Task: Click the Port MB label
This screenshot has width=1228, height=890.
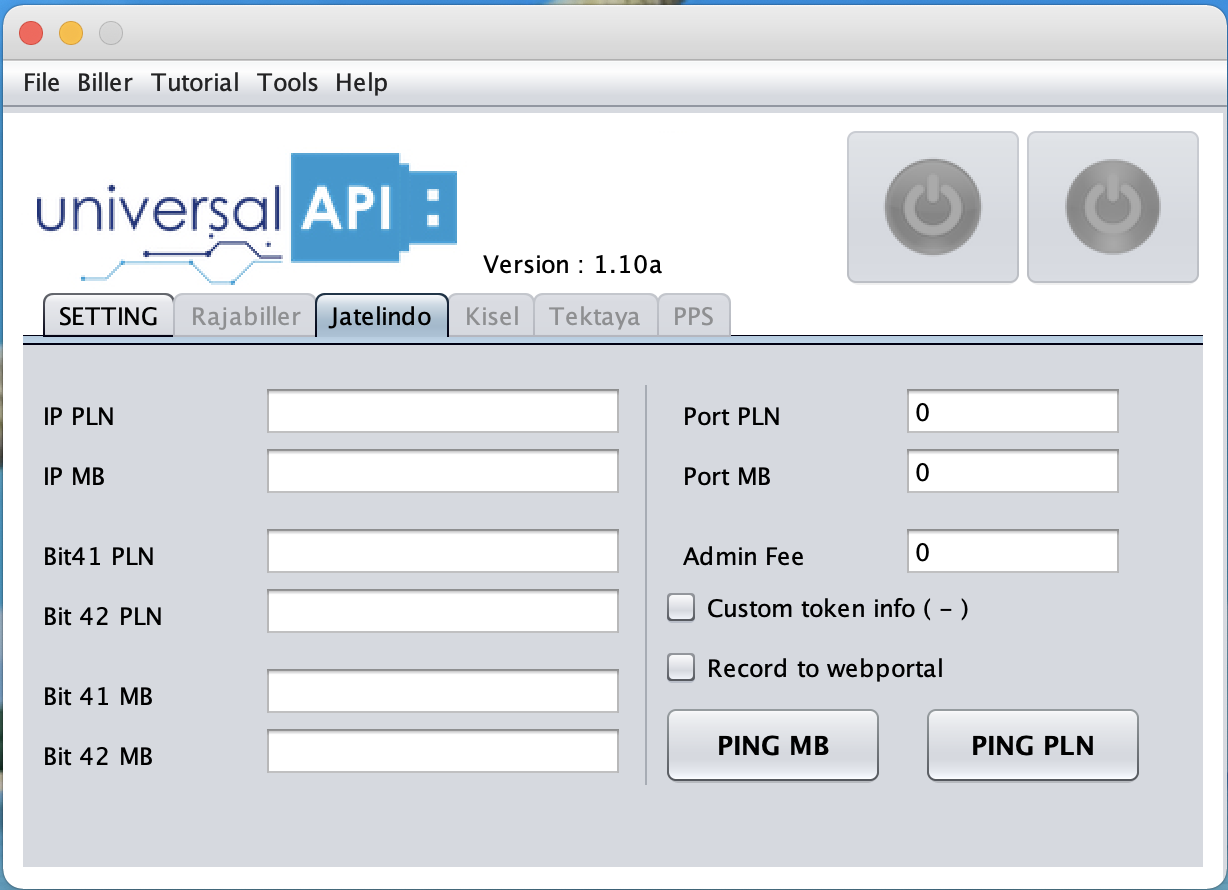Action: pos(727,477)
